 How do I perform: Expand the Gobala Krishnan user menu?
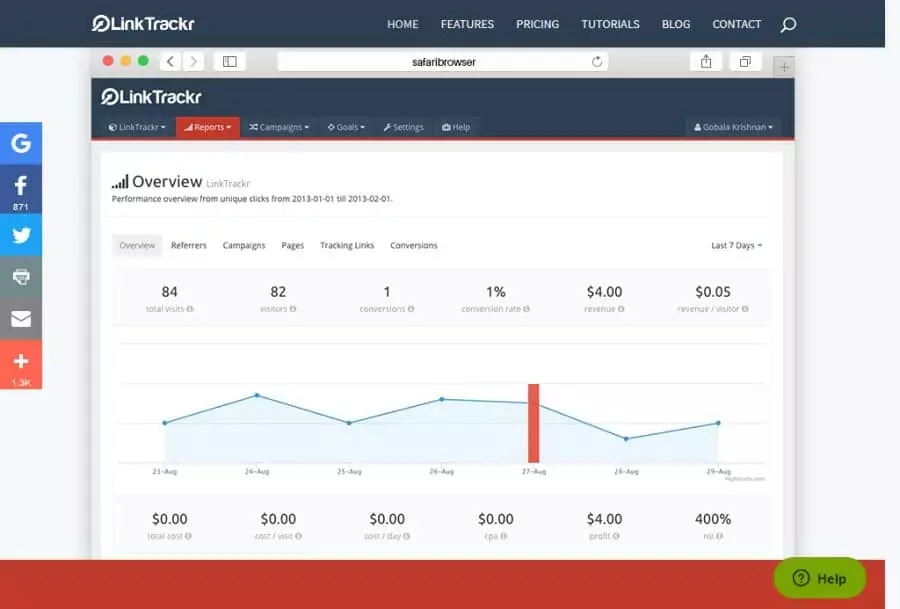733,127
